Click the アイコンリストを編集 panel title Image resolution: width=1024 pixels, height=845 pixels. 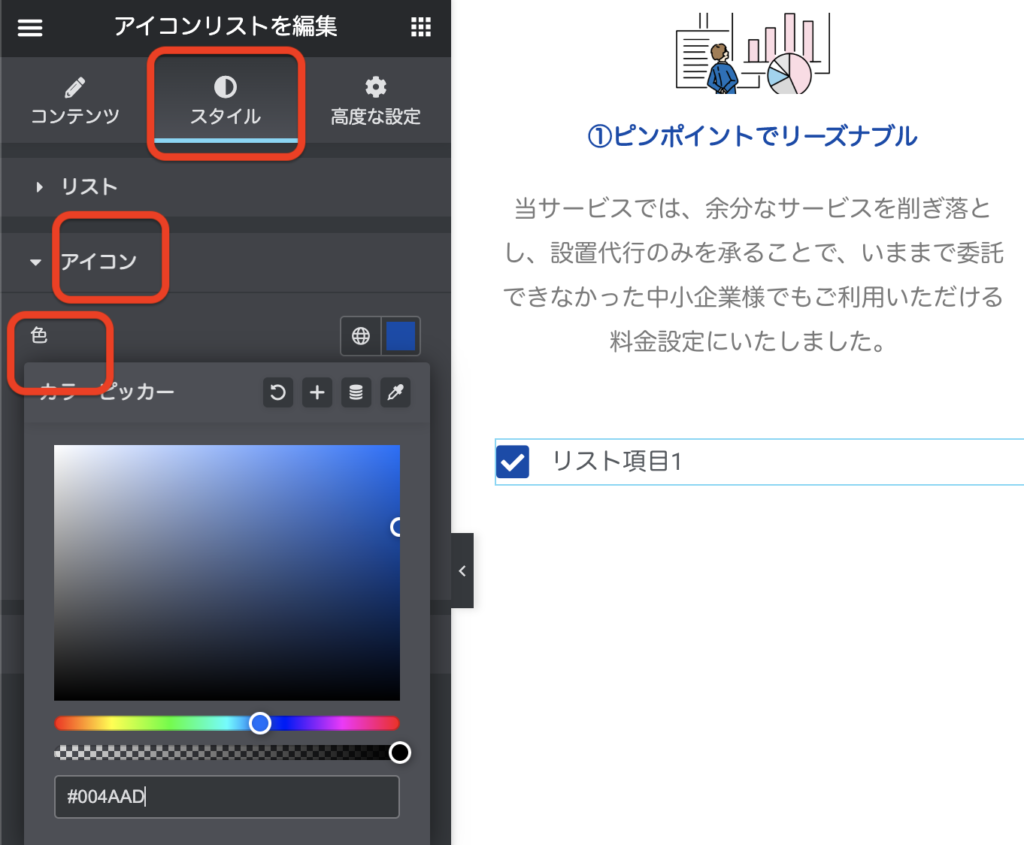tap(225, 27)
